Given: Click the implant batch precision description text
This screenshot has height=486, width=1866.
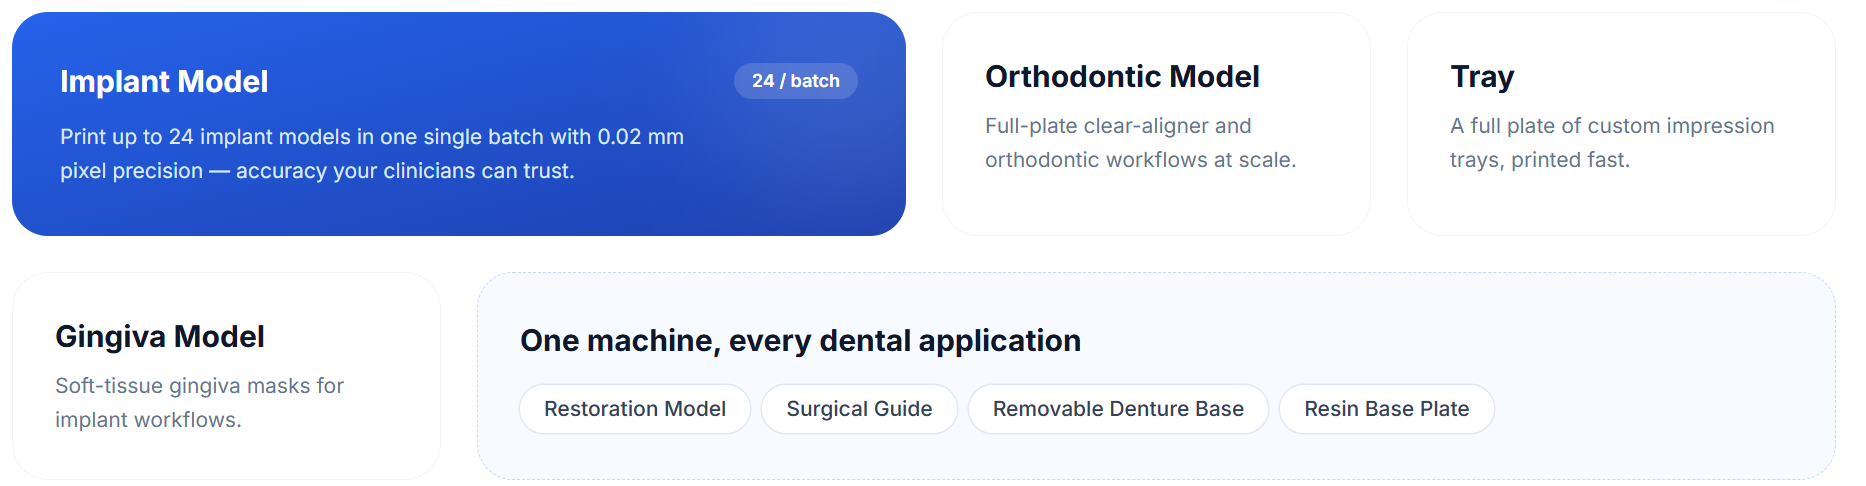Looking at the screenshot, I should [372, 154].
